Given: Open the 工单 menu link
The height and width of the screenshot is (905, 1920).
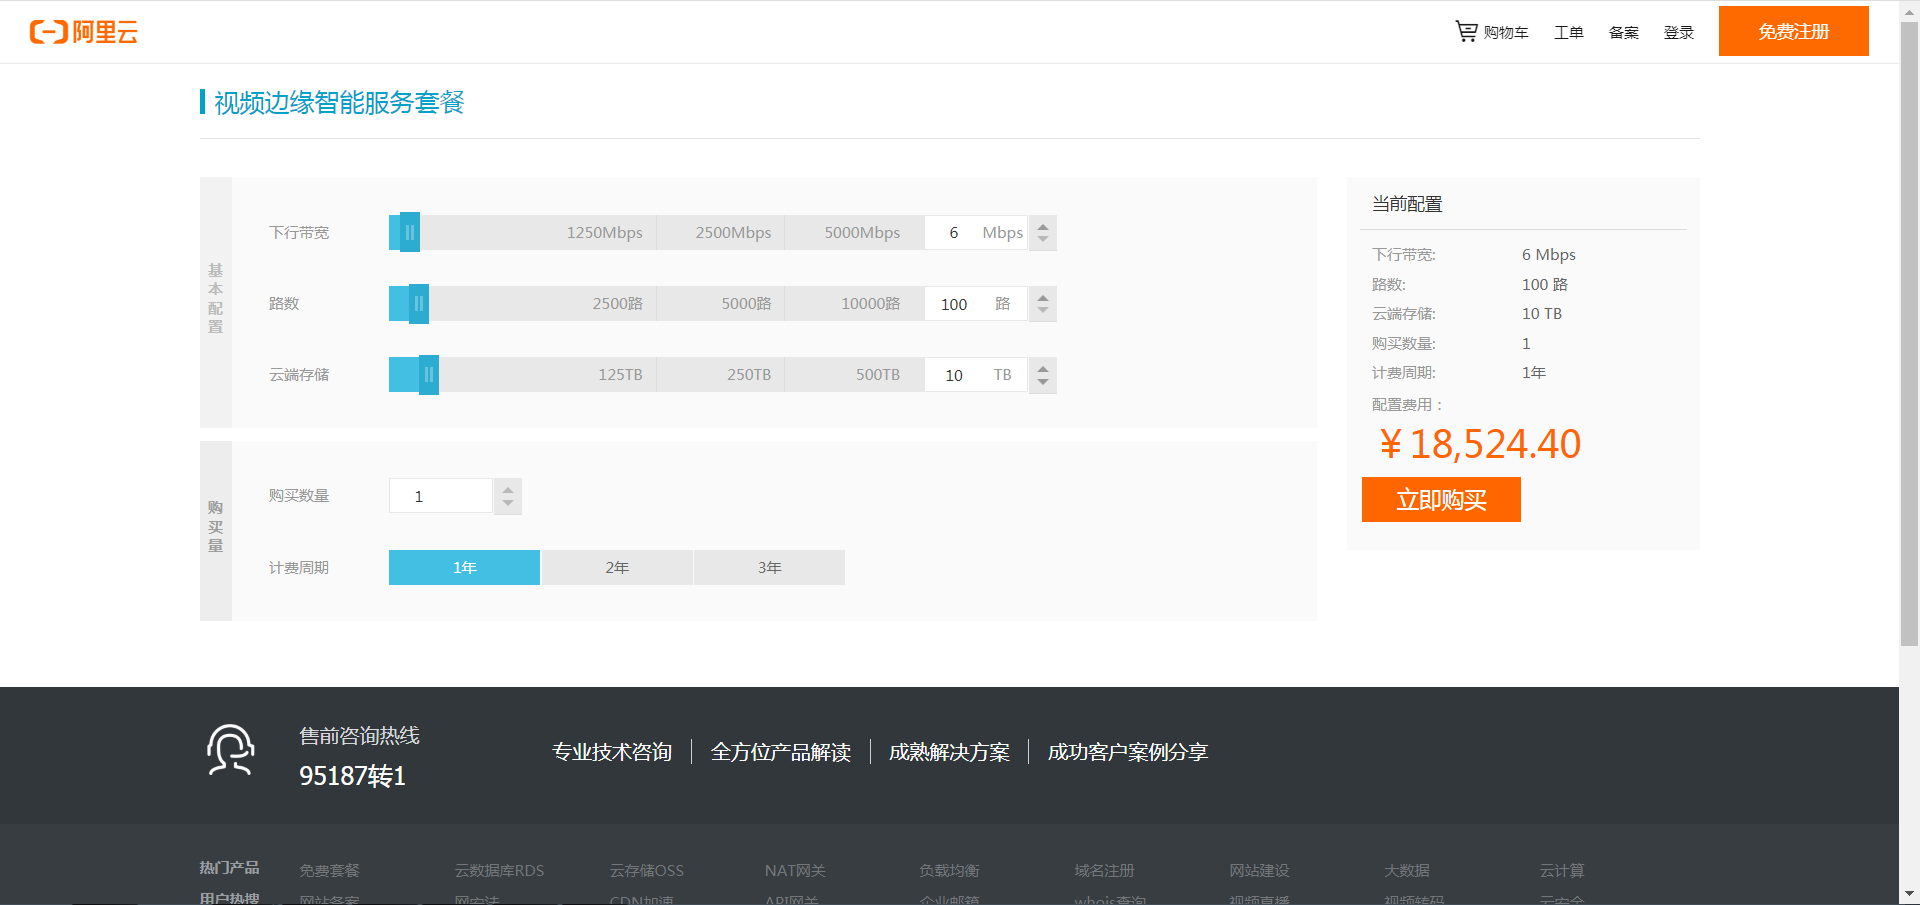Looking at the screenshot, I should 1568,32.
